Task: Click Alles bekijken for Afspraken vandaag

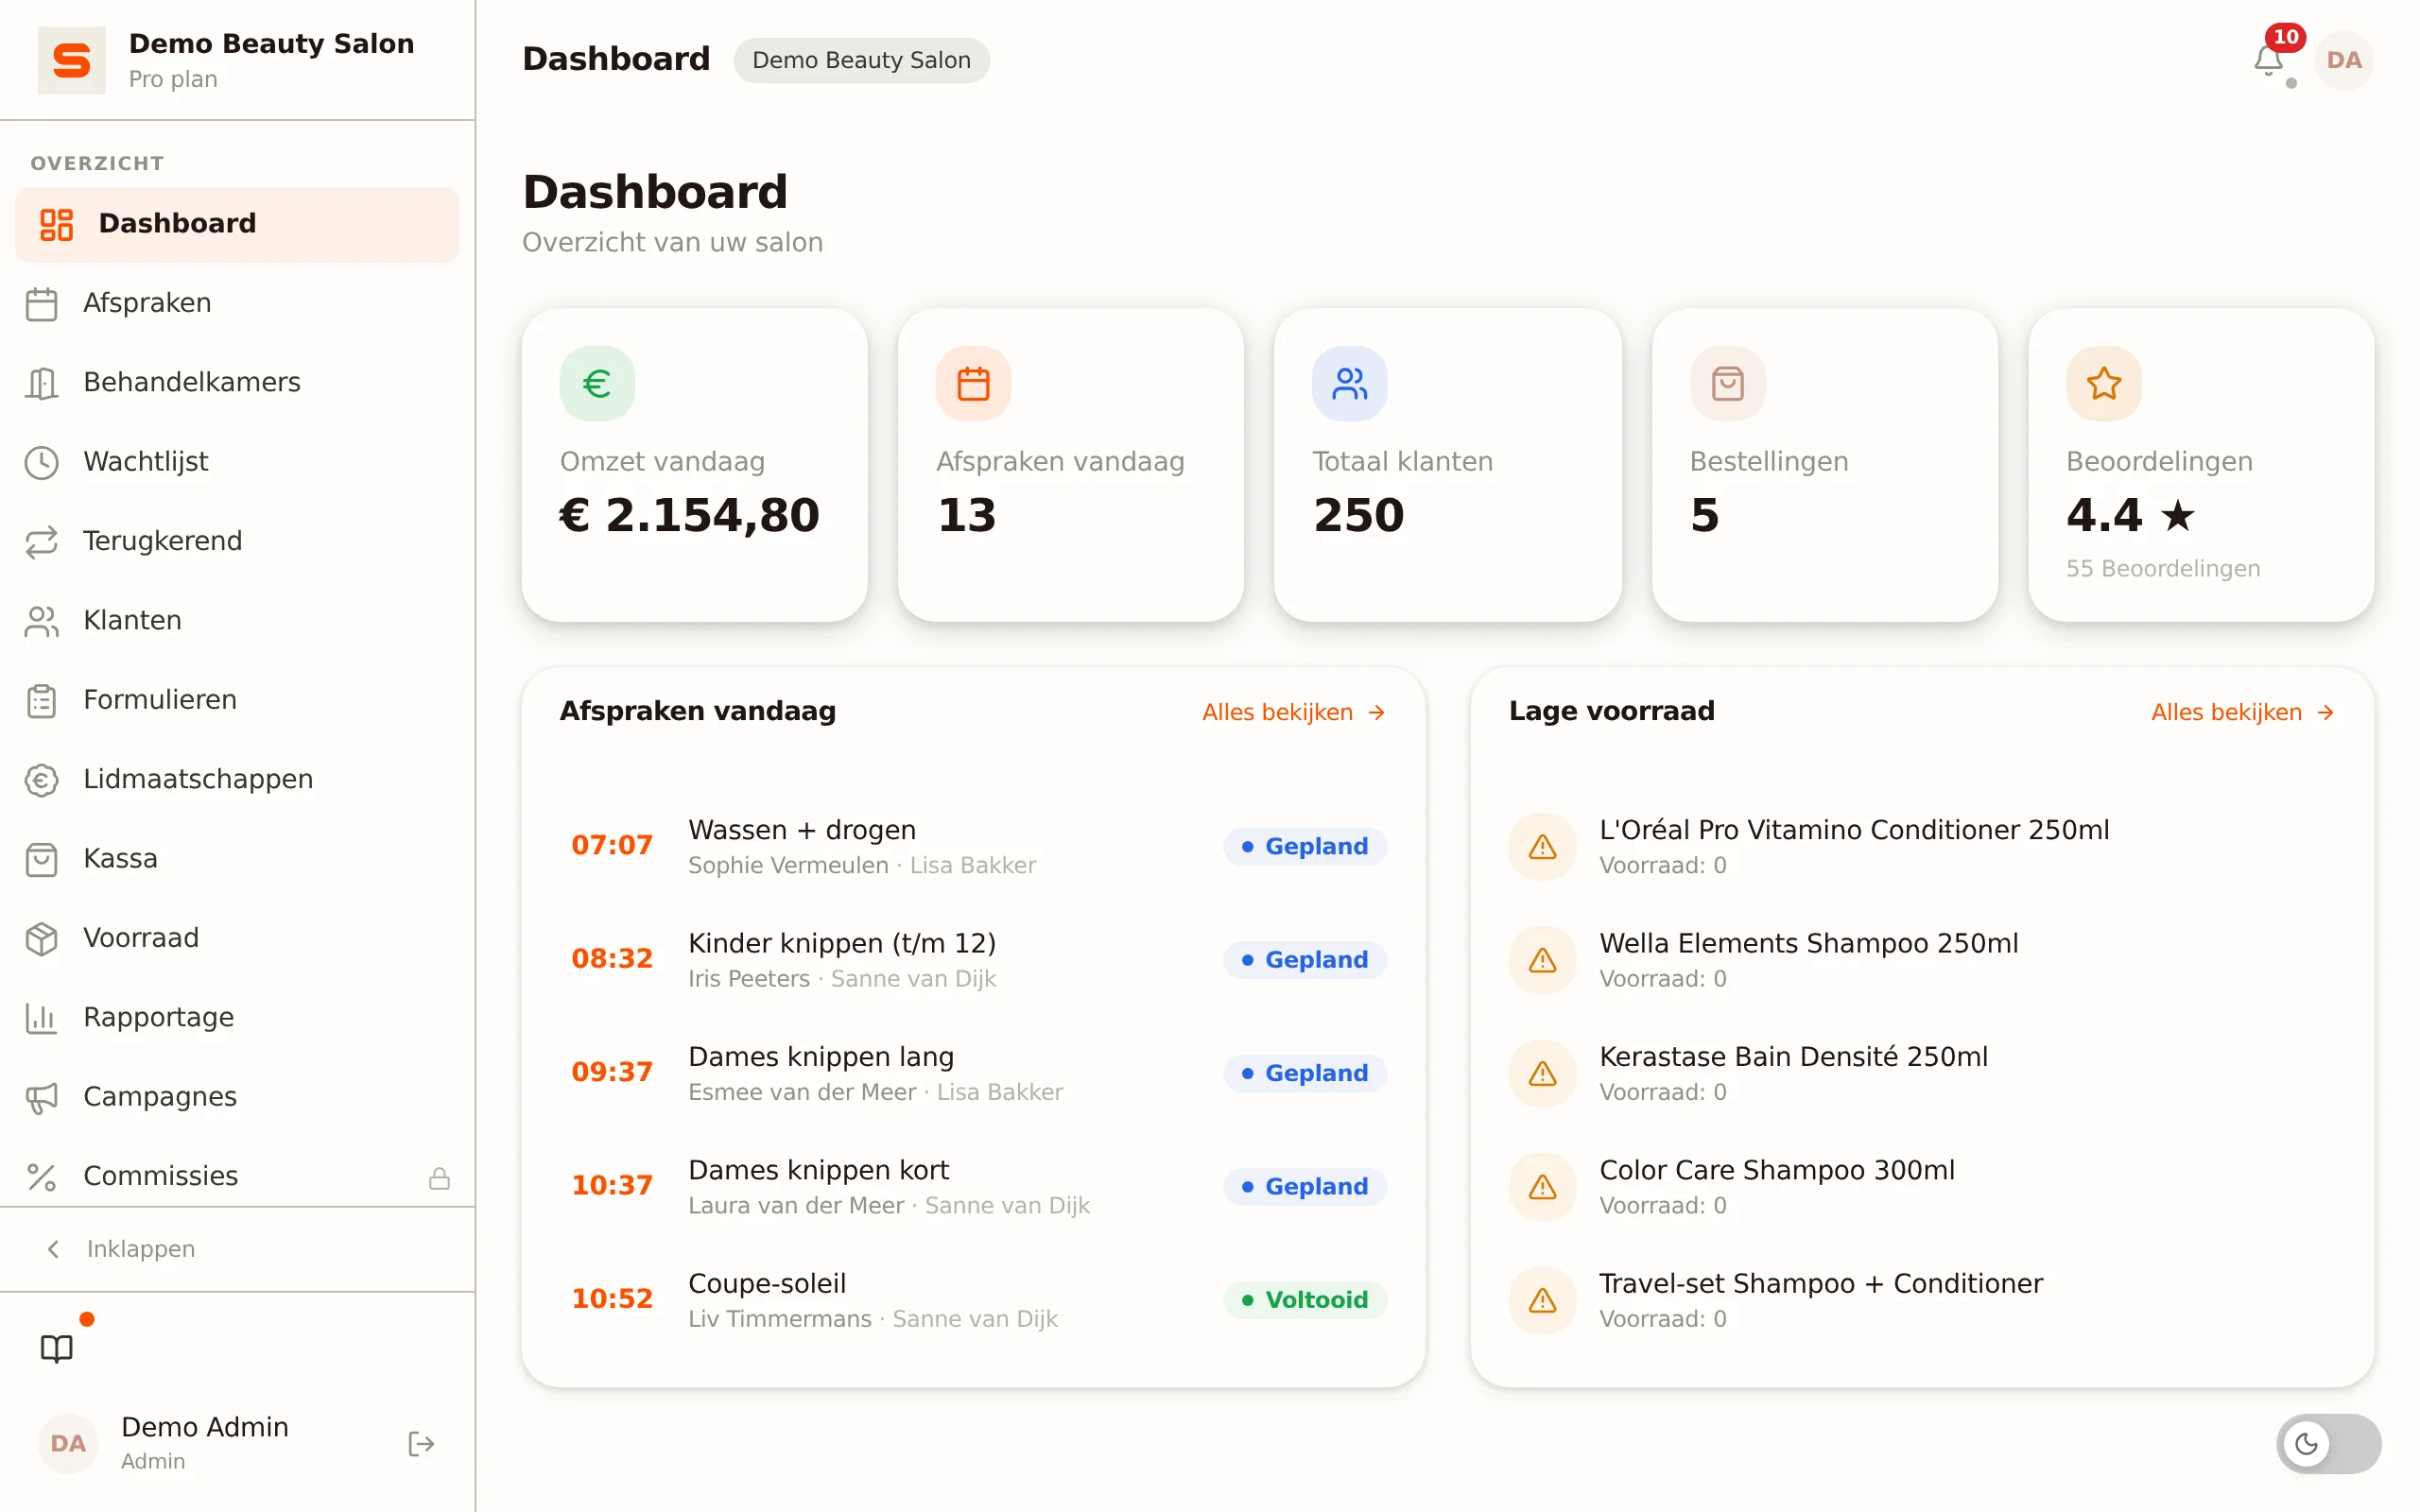Action: pos(1293,712)
